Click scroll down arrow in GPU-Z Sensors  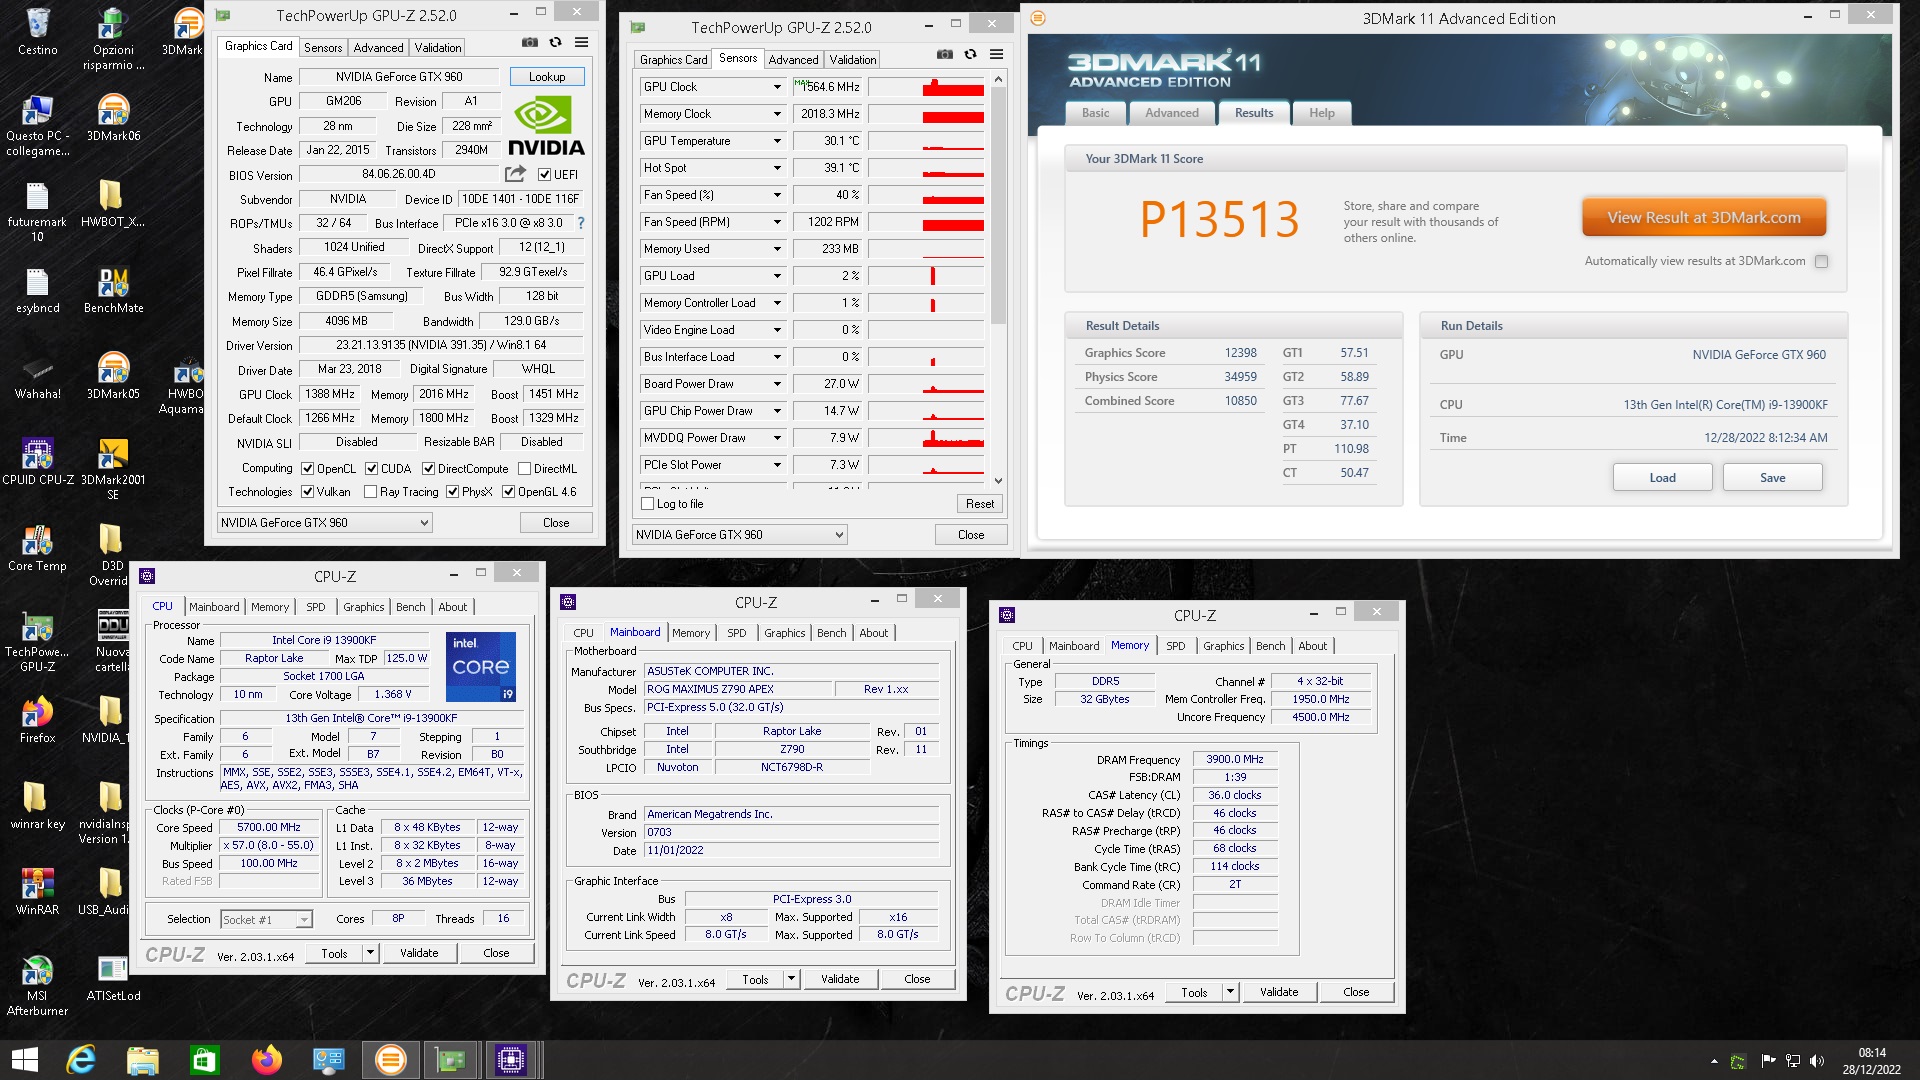(998, 481)
